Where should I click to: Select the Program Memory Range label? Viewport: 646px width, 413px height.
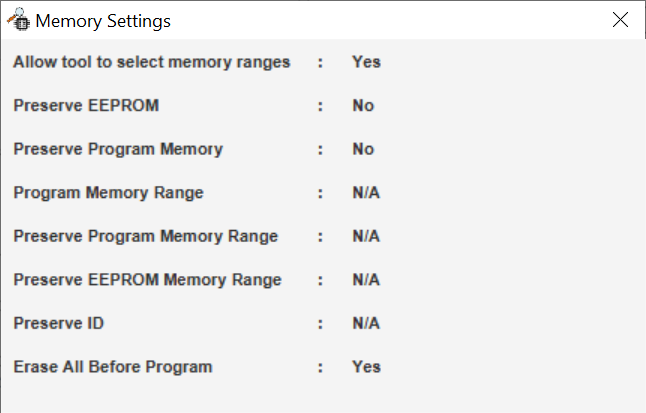tap(108, 193)
